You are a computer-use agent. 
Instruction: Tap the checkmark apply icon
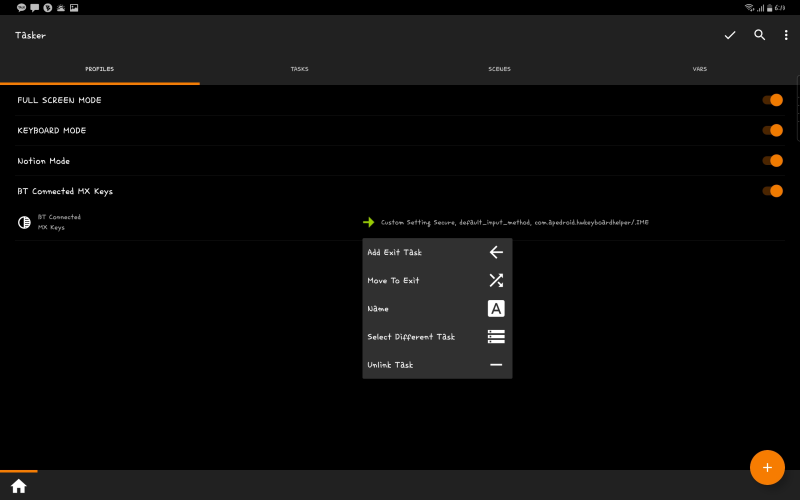tap(730, 35)
